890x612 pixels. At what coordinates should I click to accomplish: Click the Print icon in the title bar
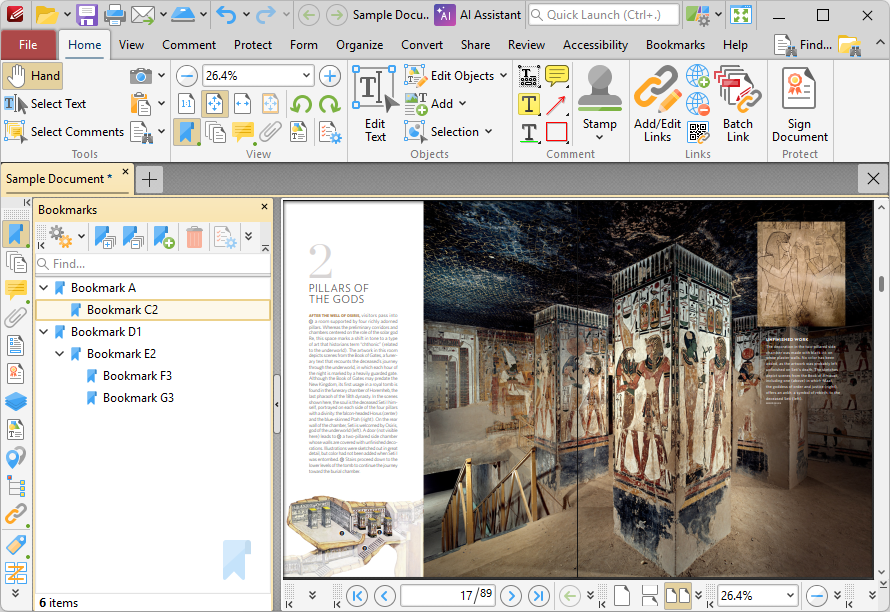114,15
